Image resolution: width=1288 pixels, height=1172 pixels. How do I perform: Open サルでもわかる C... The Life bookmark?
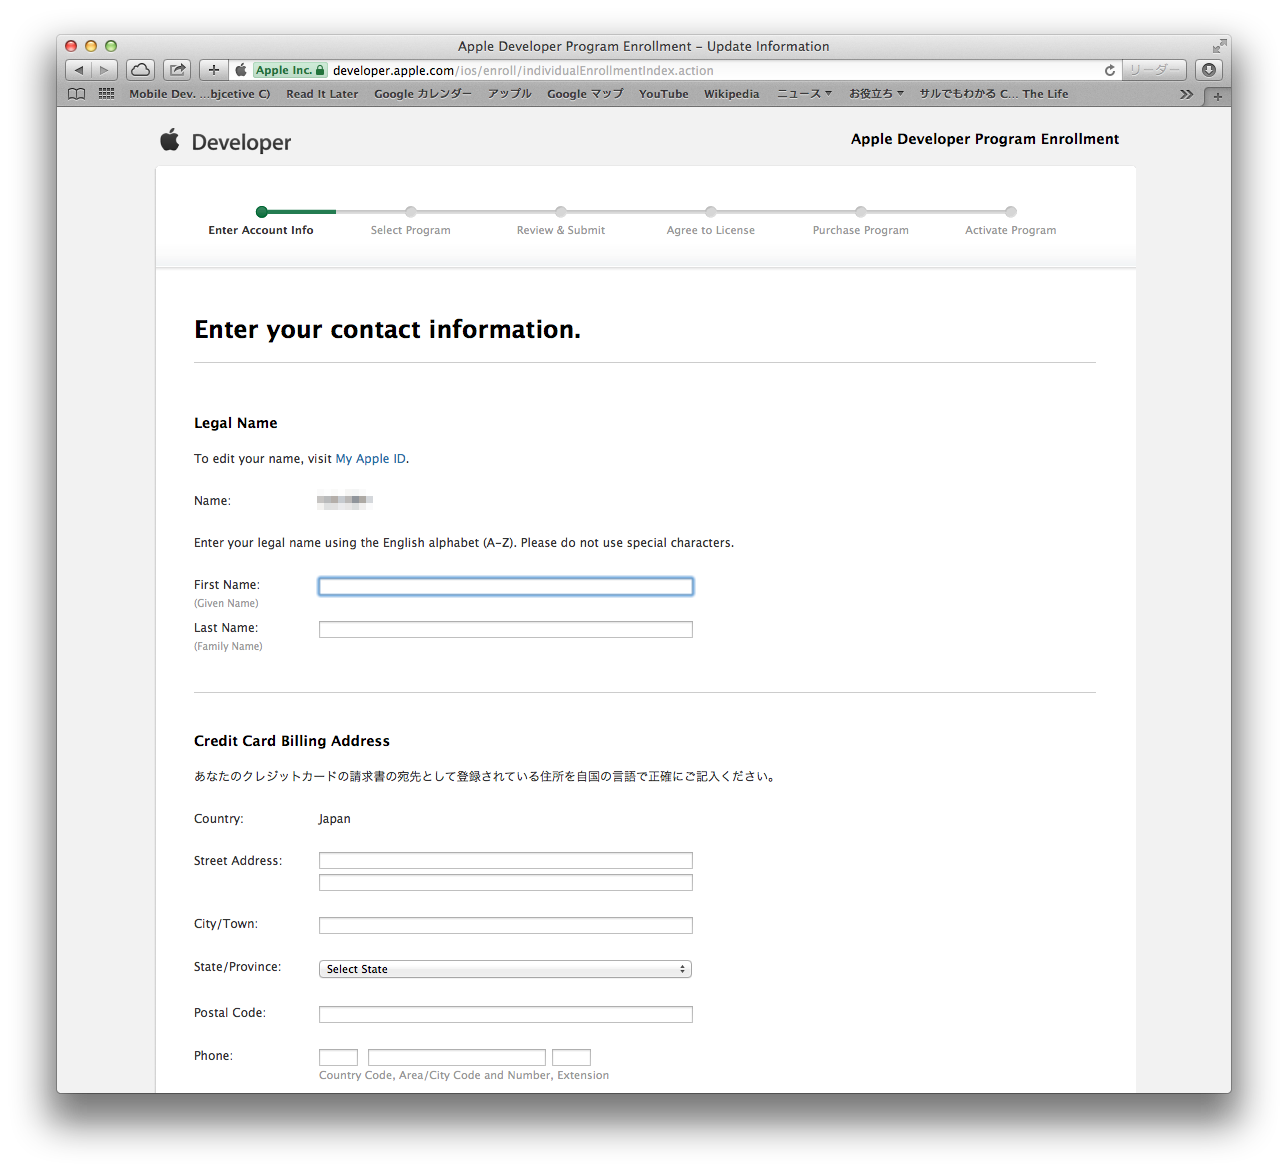994,94
